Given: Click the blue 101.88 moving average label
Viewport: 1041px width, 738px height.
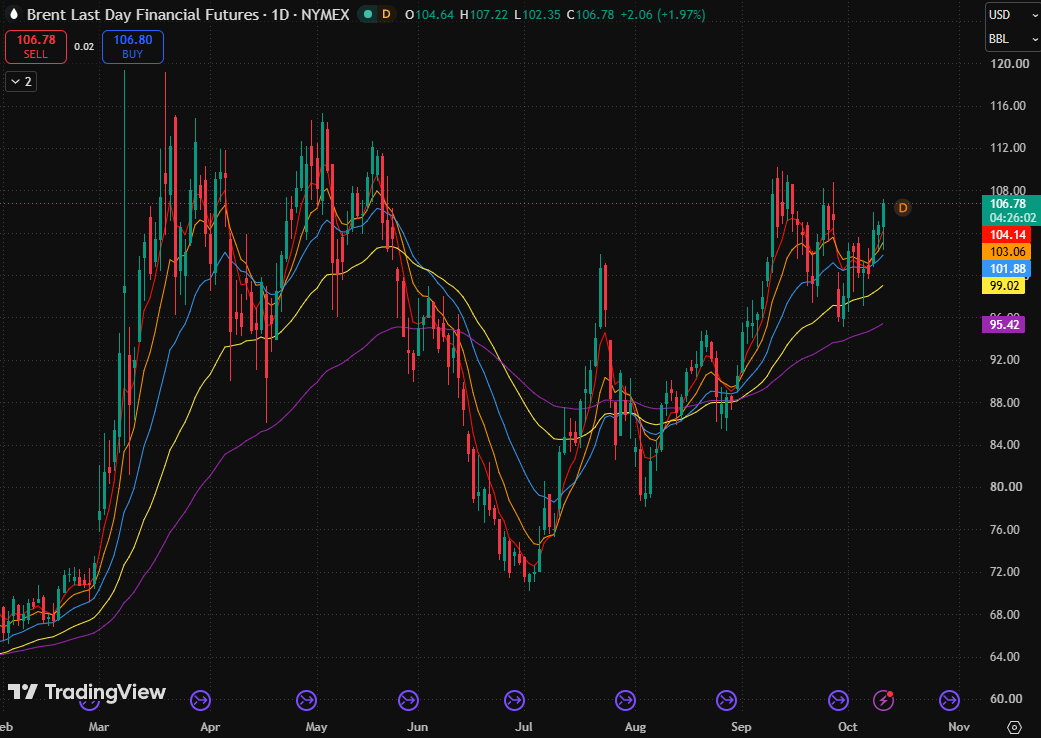Looking at the screenshot, I should tap(1008, 269).
